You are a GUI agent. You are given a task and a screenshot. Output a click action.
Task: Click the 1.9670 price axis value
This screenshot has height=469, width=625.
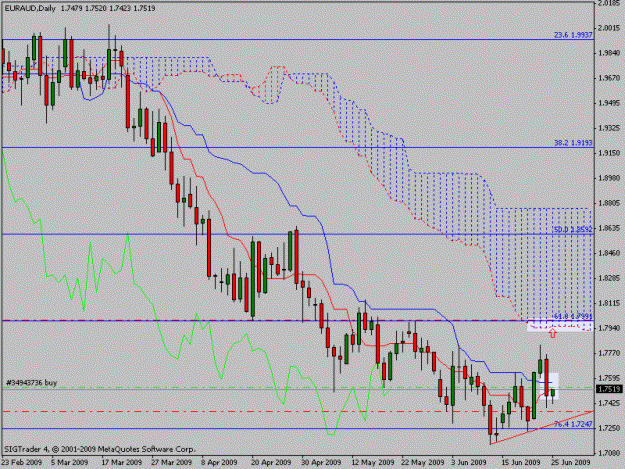609,78
